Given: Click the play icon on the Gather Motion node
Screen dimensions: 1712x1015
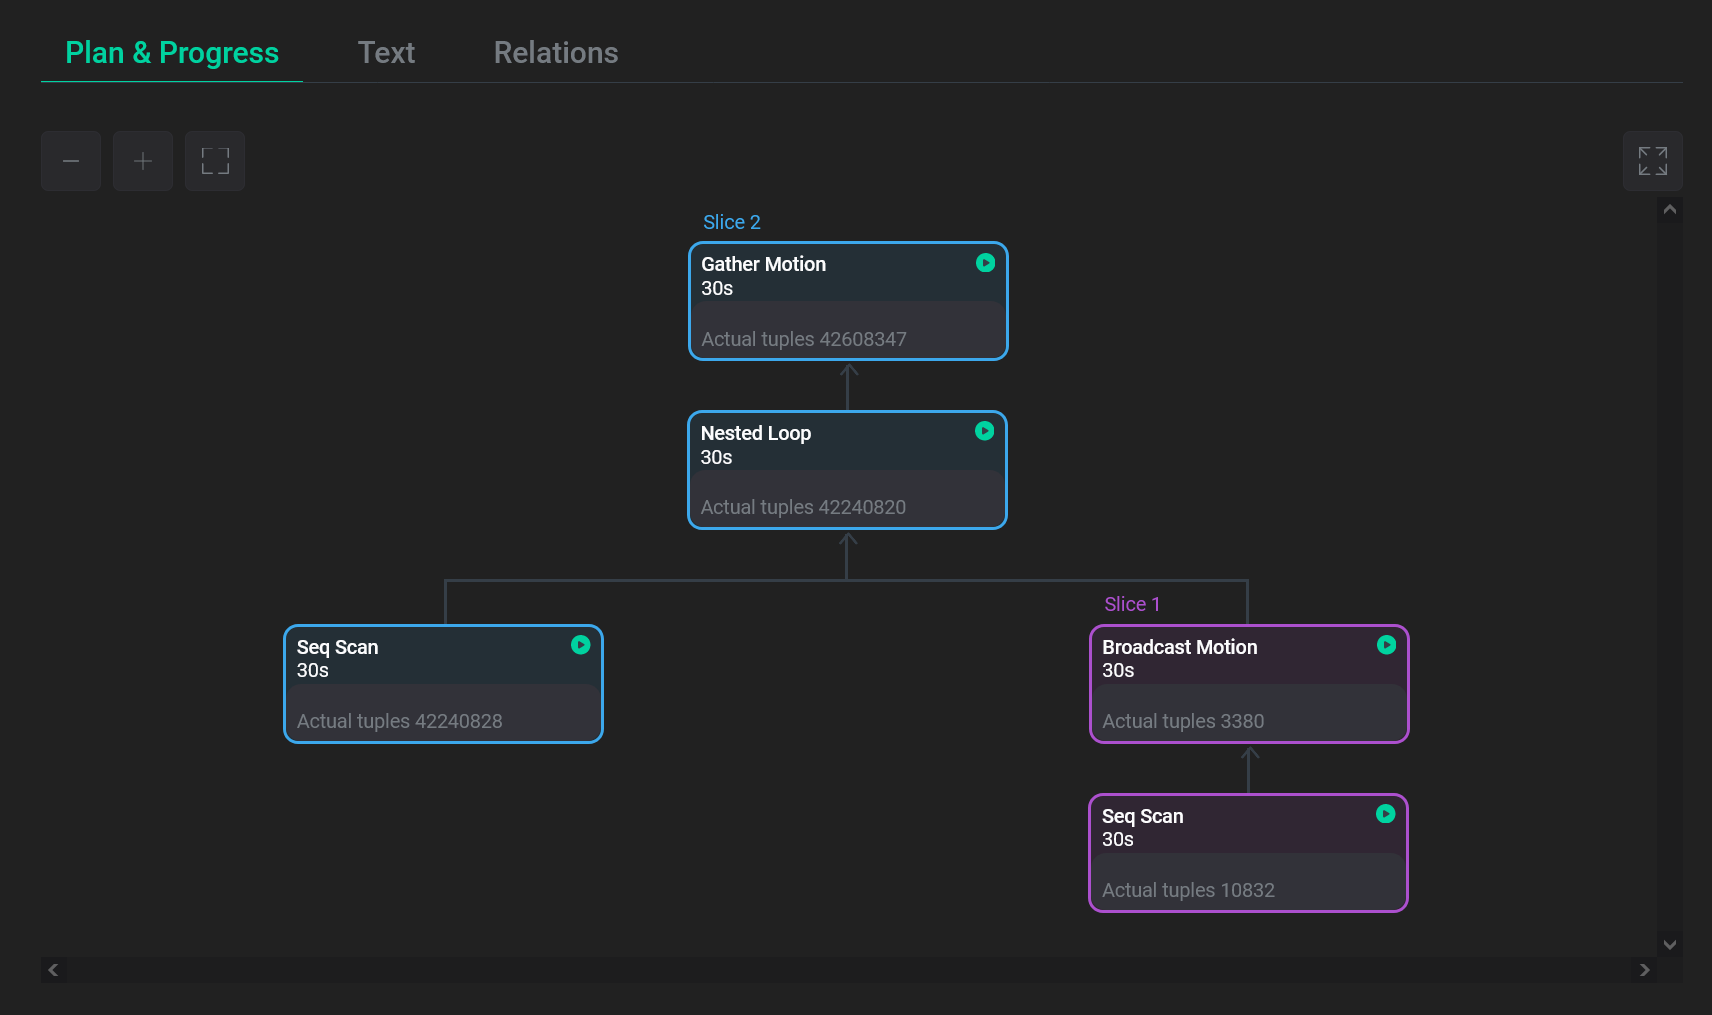Looking at the screenshot, I should pos(985,263).
